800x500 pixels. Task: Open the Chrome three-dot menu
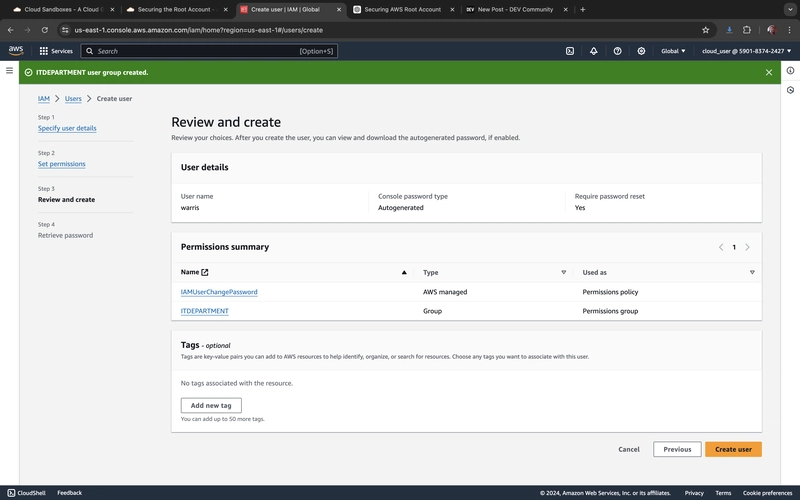tap(789, 30)
